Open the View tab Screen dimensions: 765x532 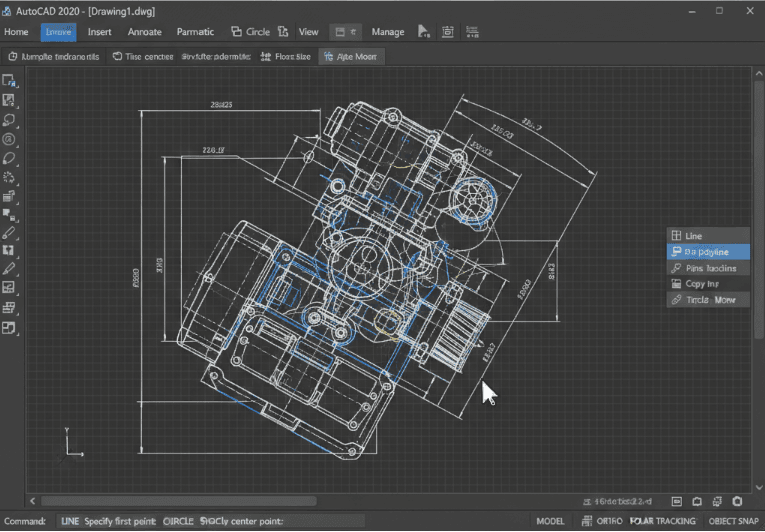(x=308, y=32)
